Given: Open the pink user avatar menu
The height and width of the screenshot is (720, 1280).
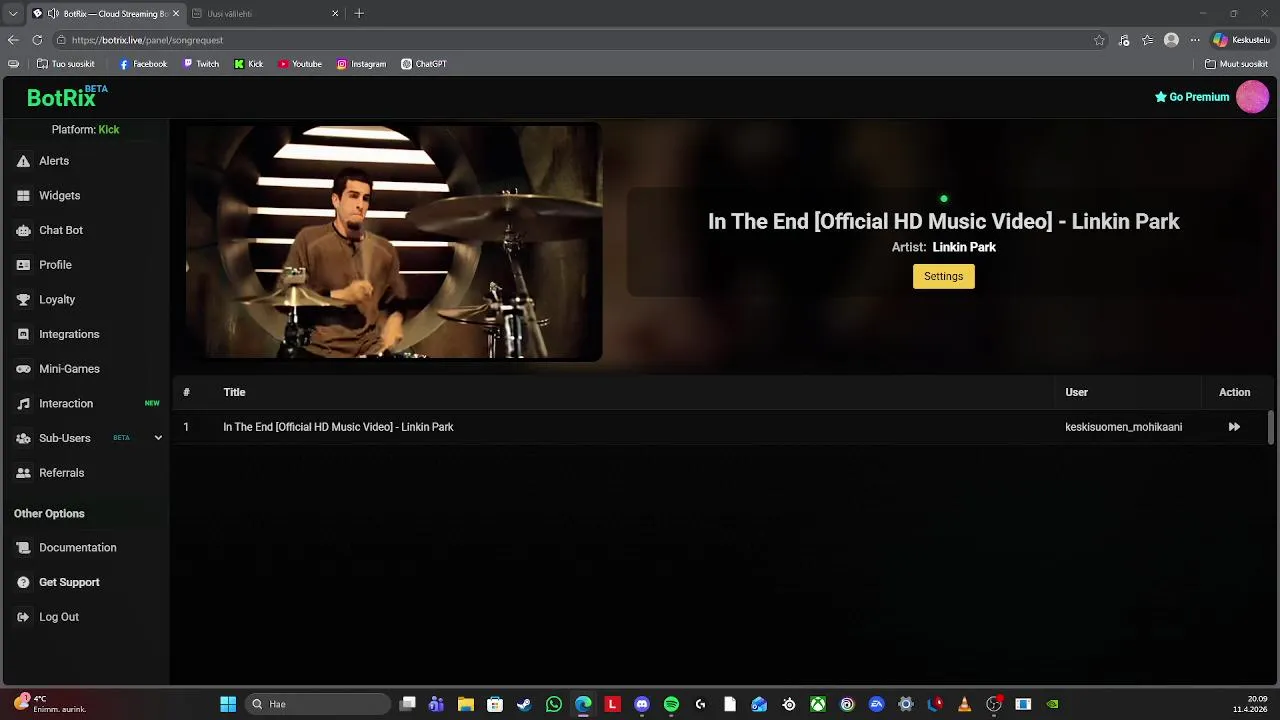Looking at the screenshot, I should click(x=1252, y=97).
